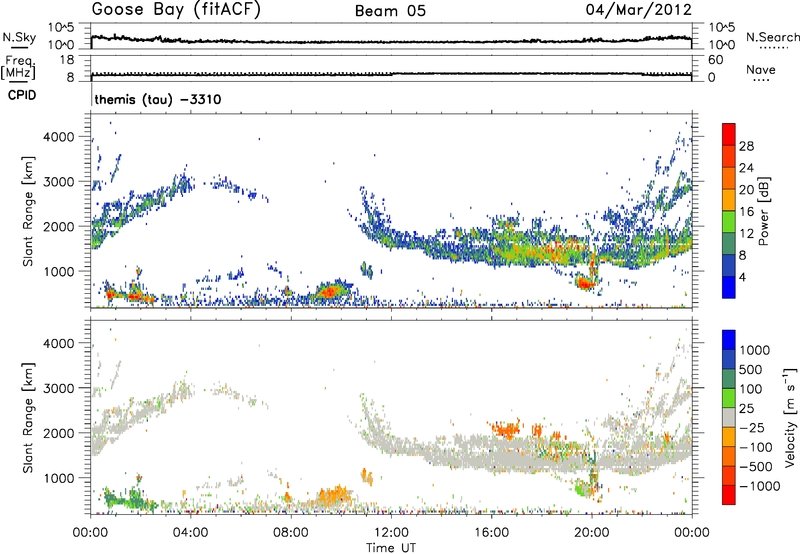Click the '4000' tick of the power panel

click(60, 137)
